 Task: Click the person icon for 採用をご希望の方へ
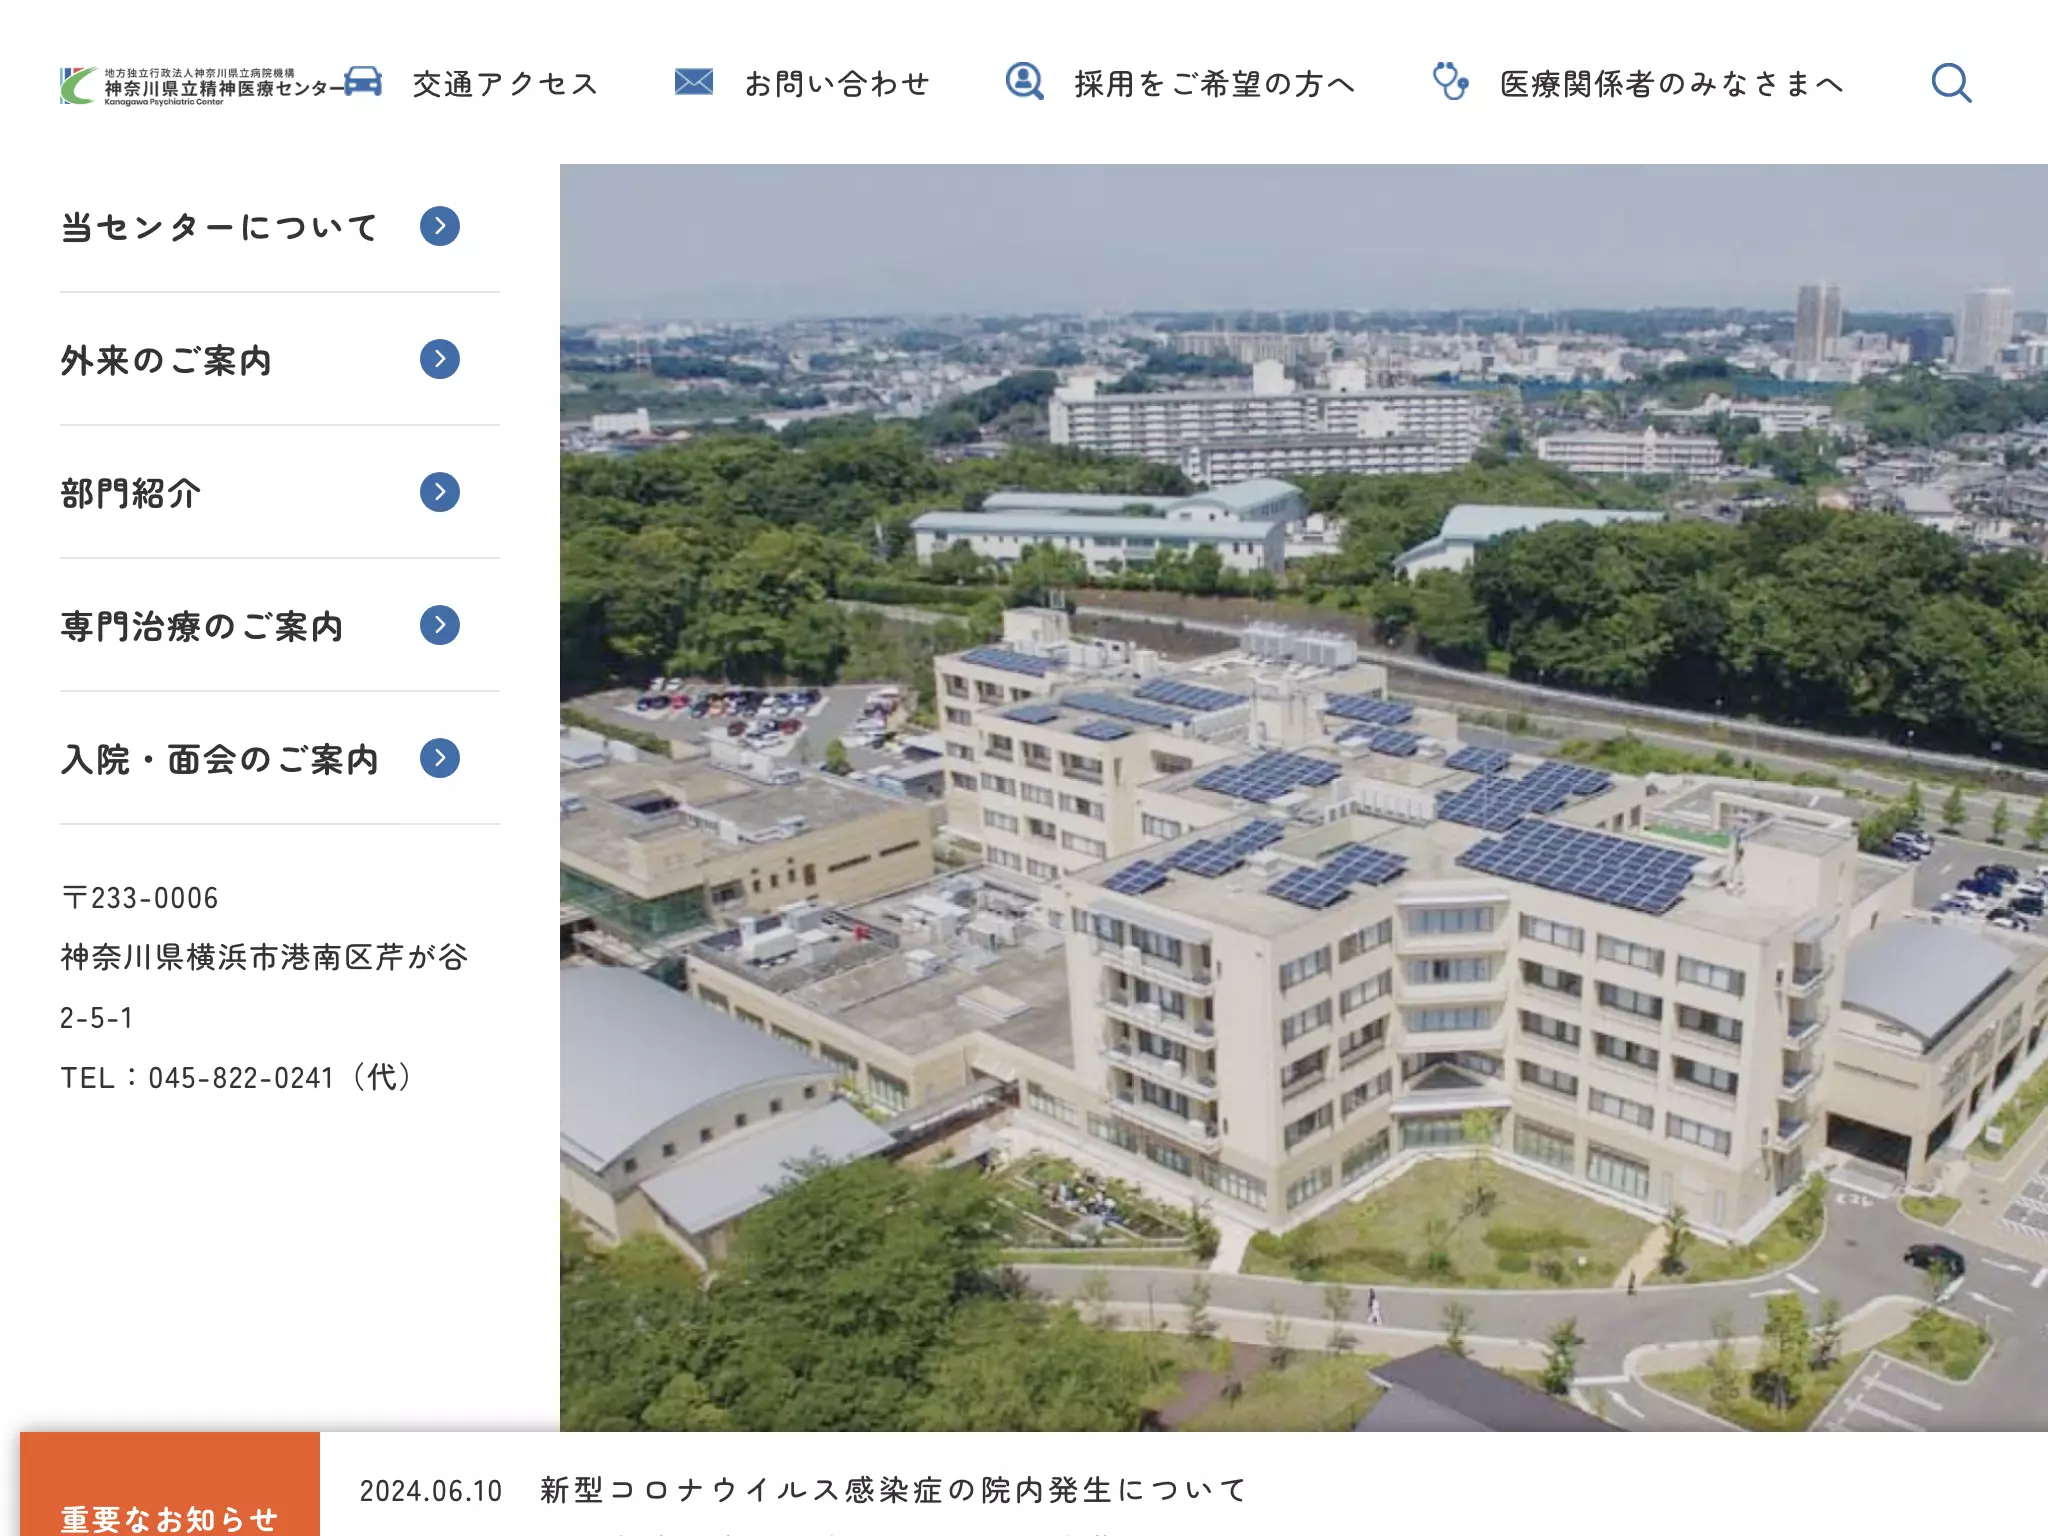click(1025, 82)
